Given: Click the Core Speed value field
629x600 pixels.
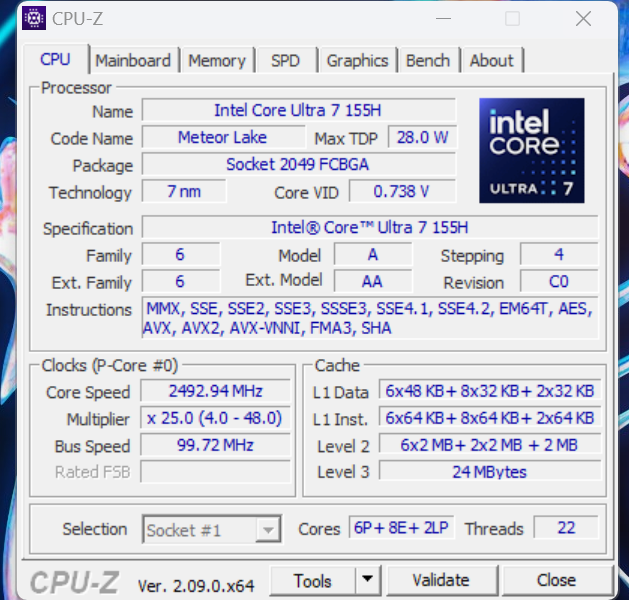Looking at the screenshot, I should (216, 392).
